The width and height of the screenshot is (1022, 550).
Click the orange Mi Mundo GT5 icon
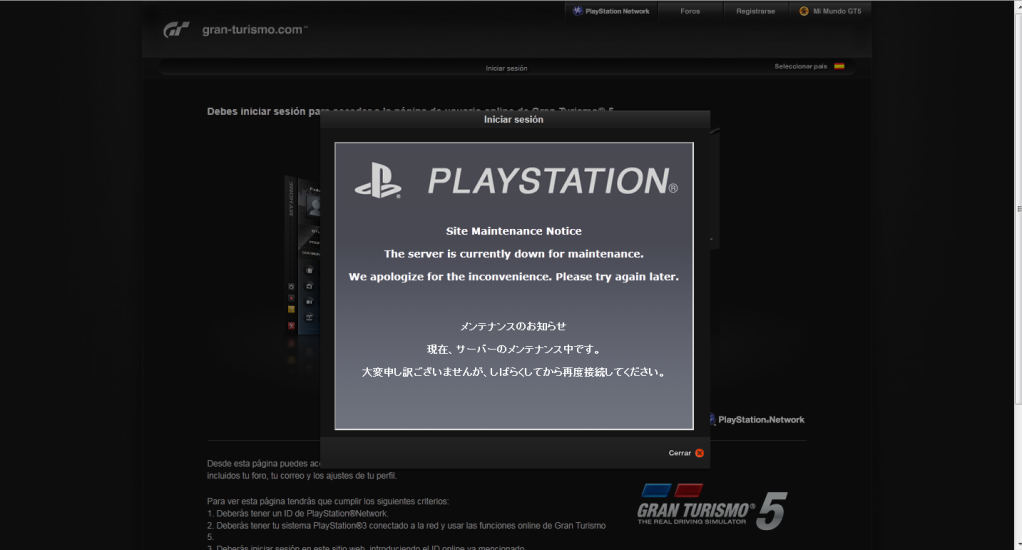pyautogui.click(x=803, y=11)
